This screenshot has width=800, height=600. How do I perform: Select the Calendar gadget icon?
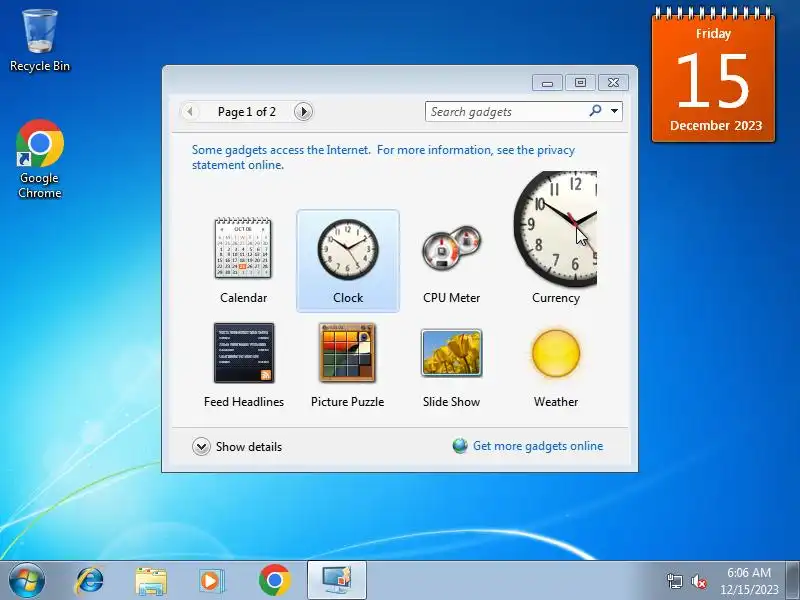(x=243, y=248)
